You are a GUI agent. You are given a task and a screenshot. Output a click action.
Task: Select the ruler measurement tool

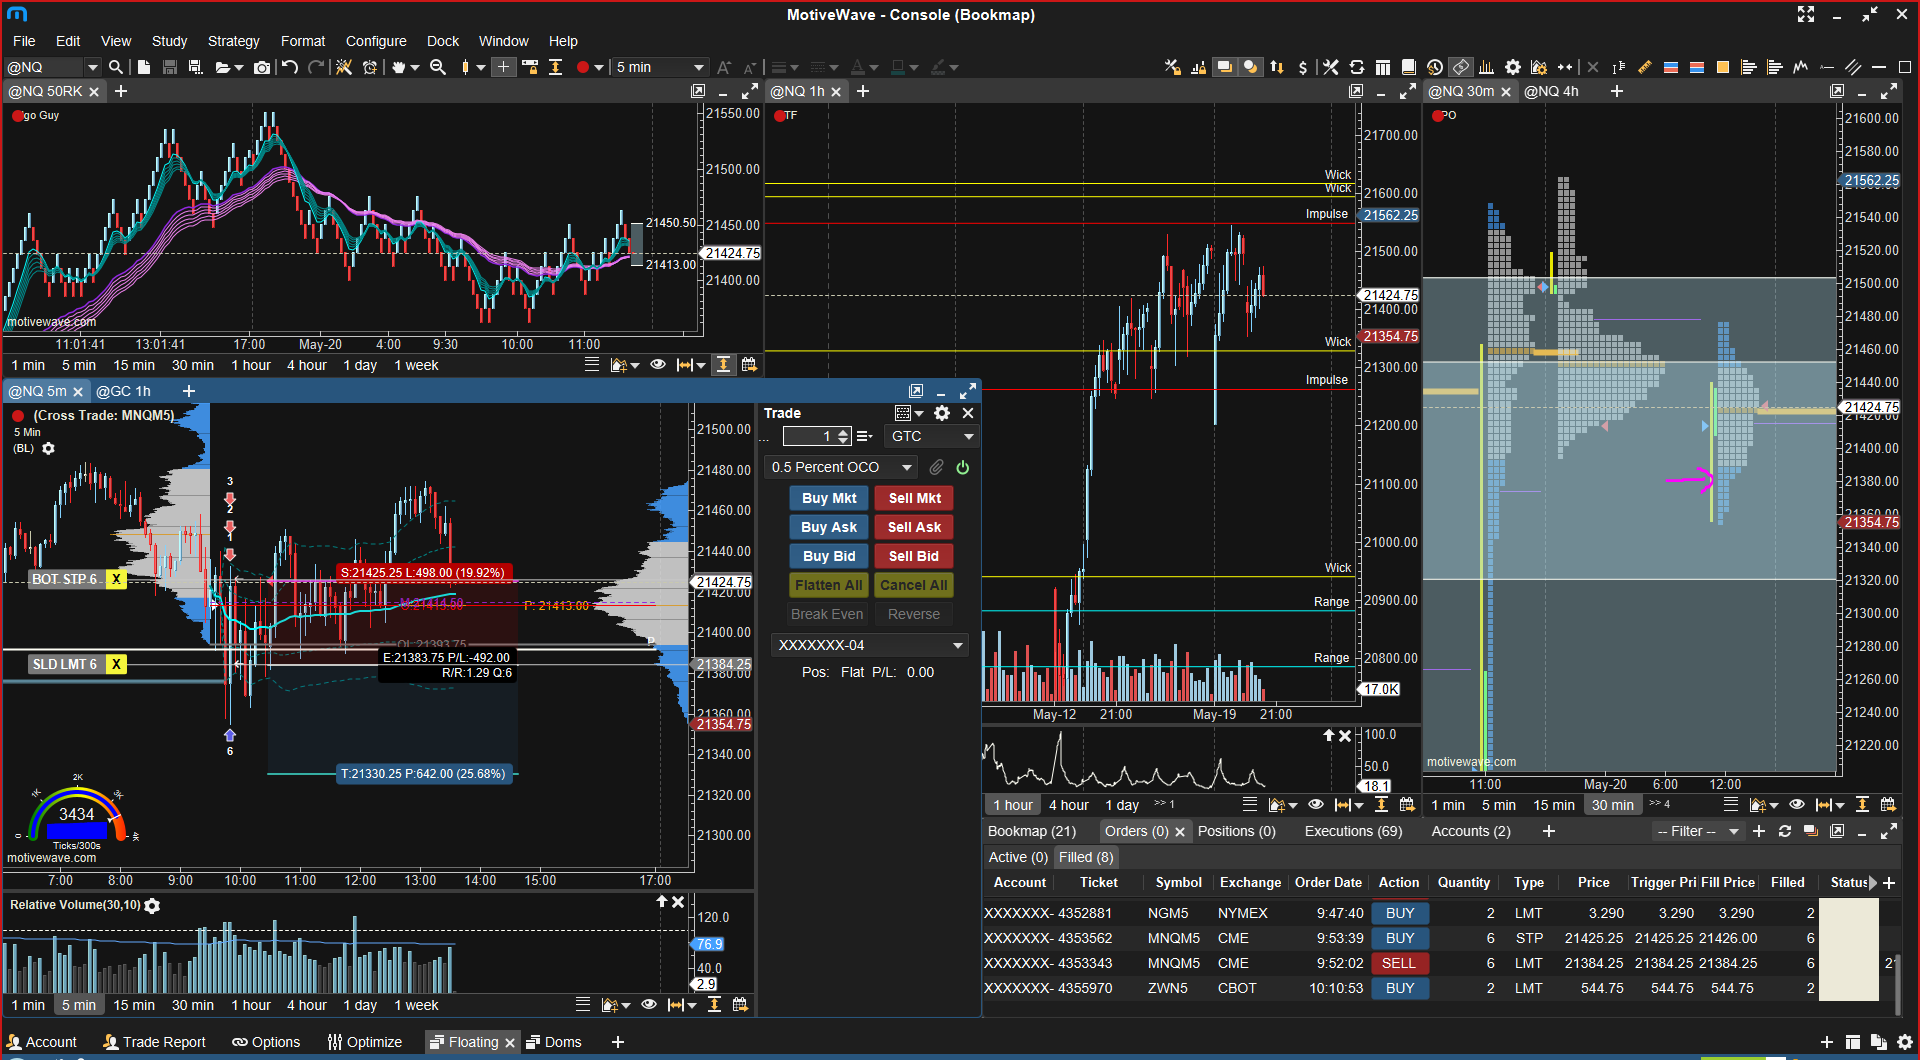coord(1645,67)
